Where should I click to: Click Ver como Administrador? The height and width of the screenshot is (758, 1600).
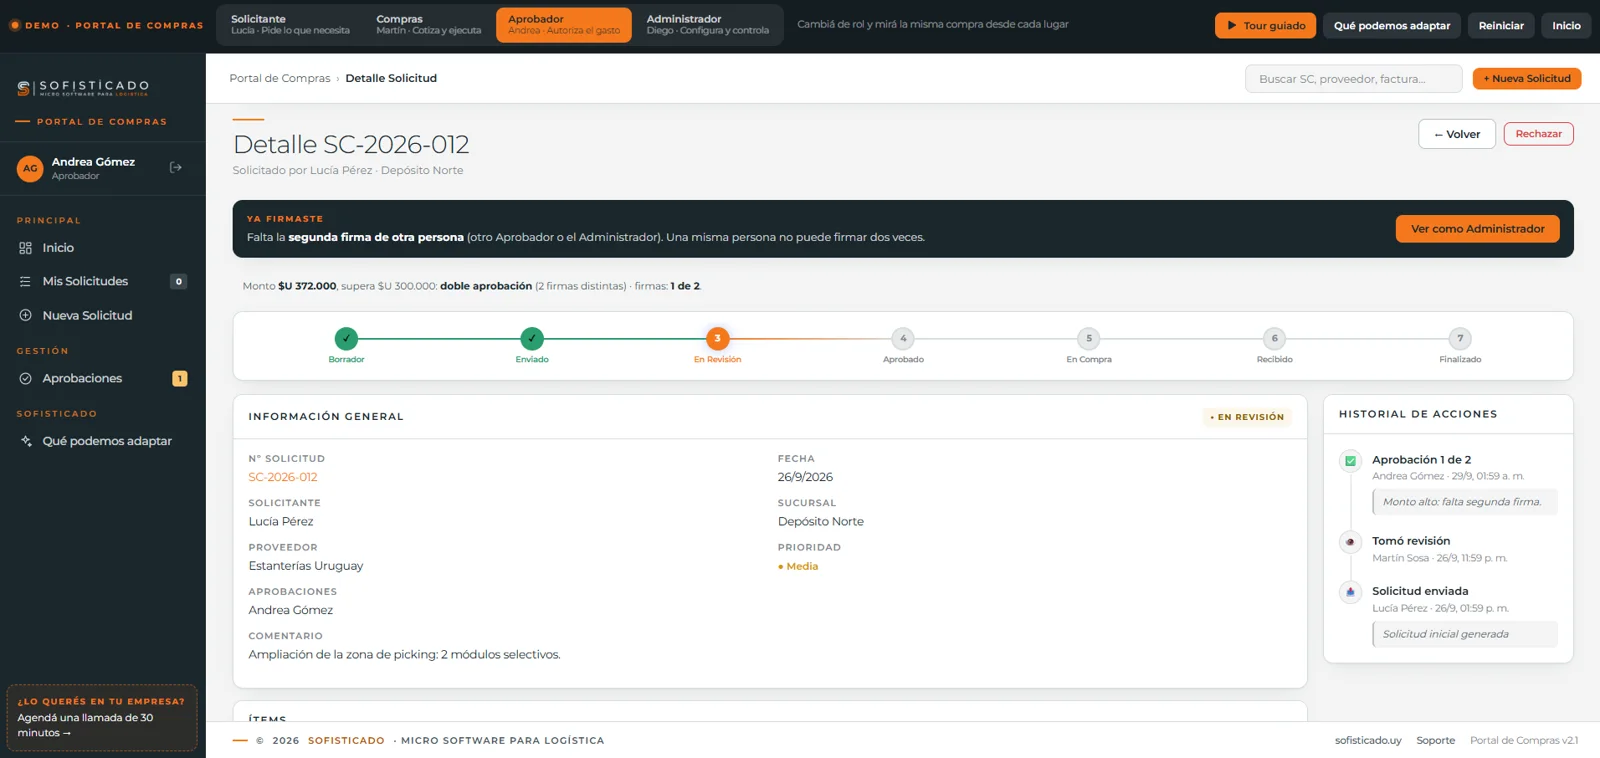tap(1477, 229)
